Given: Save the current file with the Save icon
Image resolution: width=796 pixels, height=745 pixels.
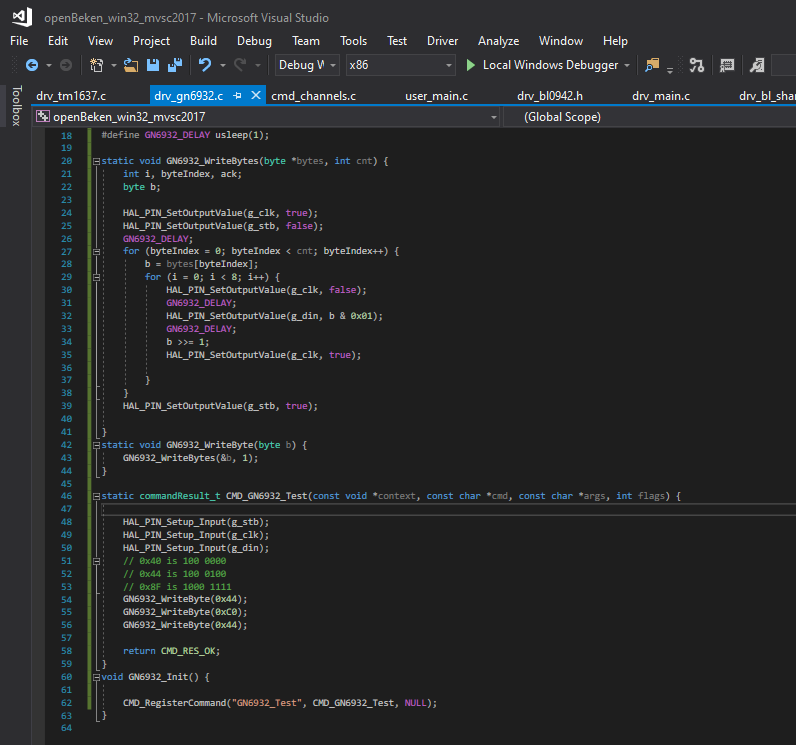Looking at the screenshot, I should [x=153, y=65].
